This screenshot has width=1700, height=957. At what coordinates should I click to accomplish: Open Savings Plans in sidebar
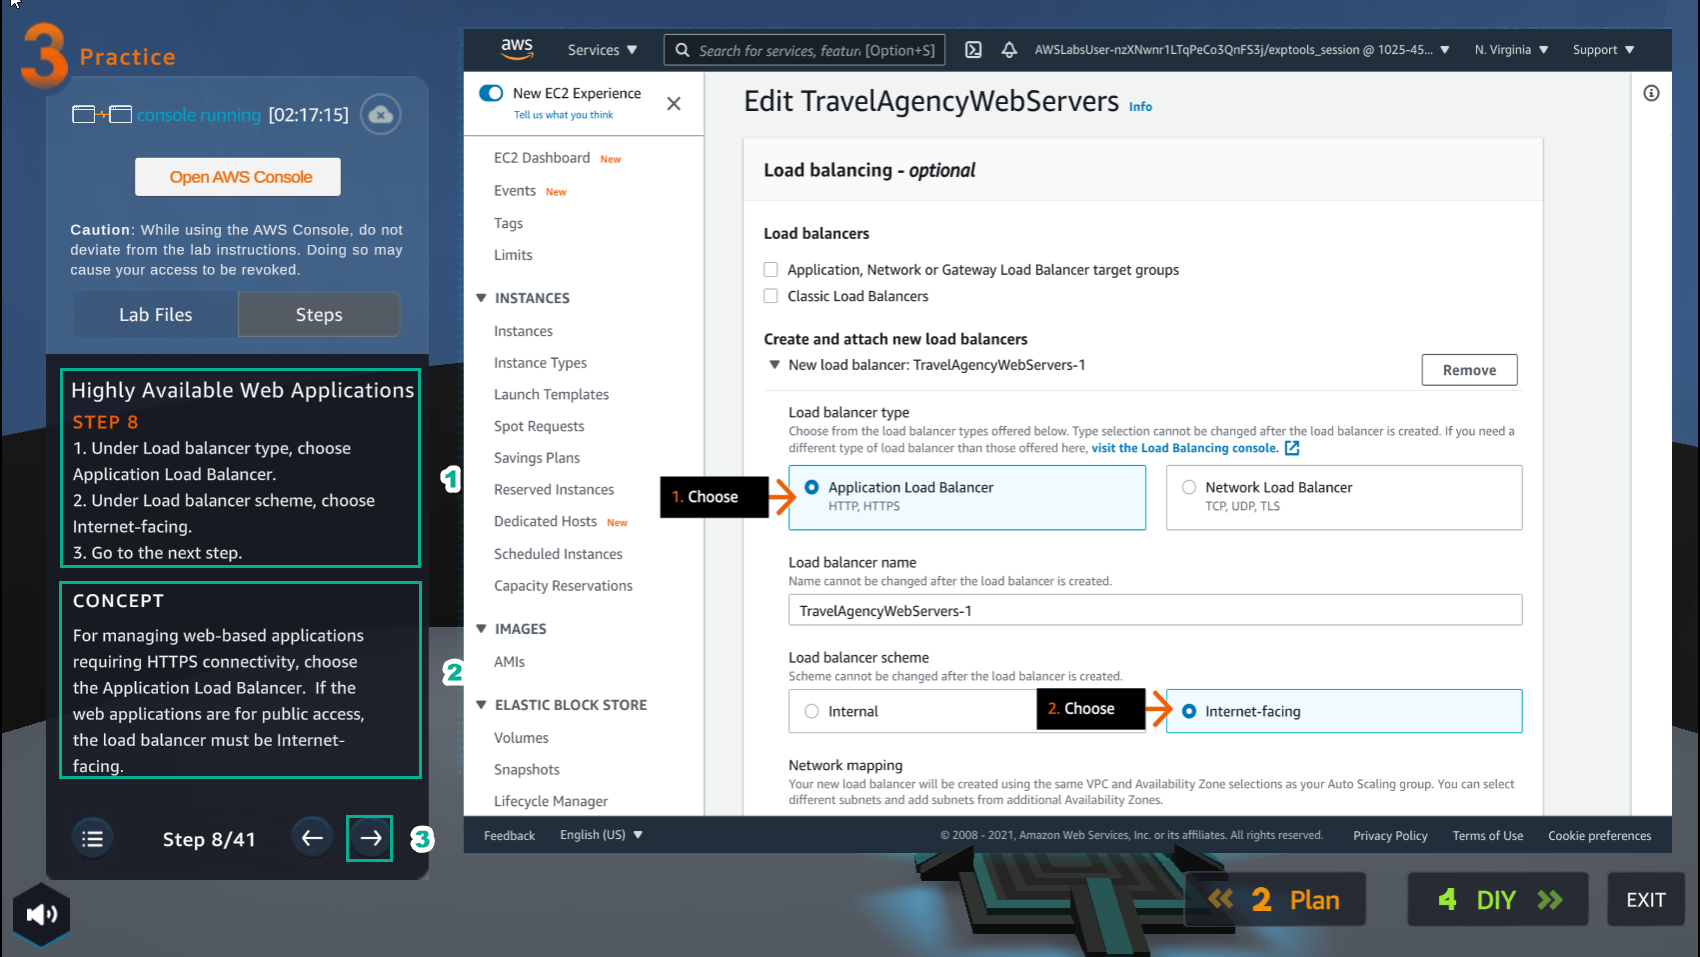point(537,458)
